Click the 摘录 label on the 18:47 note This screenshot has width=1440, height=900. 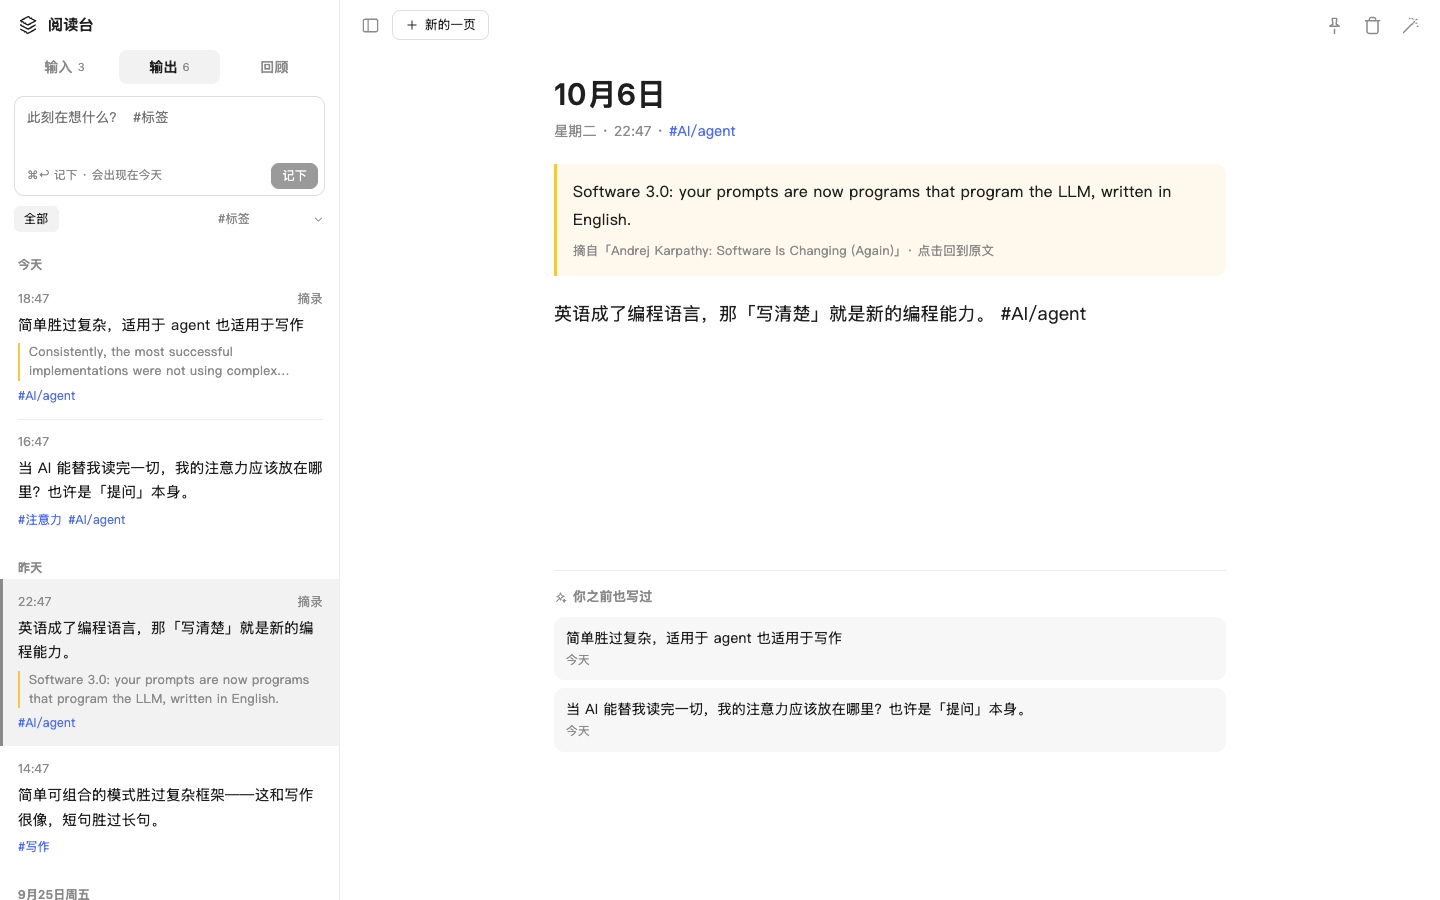pyautogui.click(x=310, y=299)
